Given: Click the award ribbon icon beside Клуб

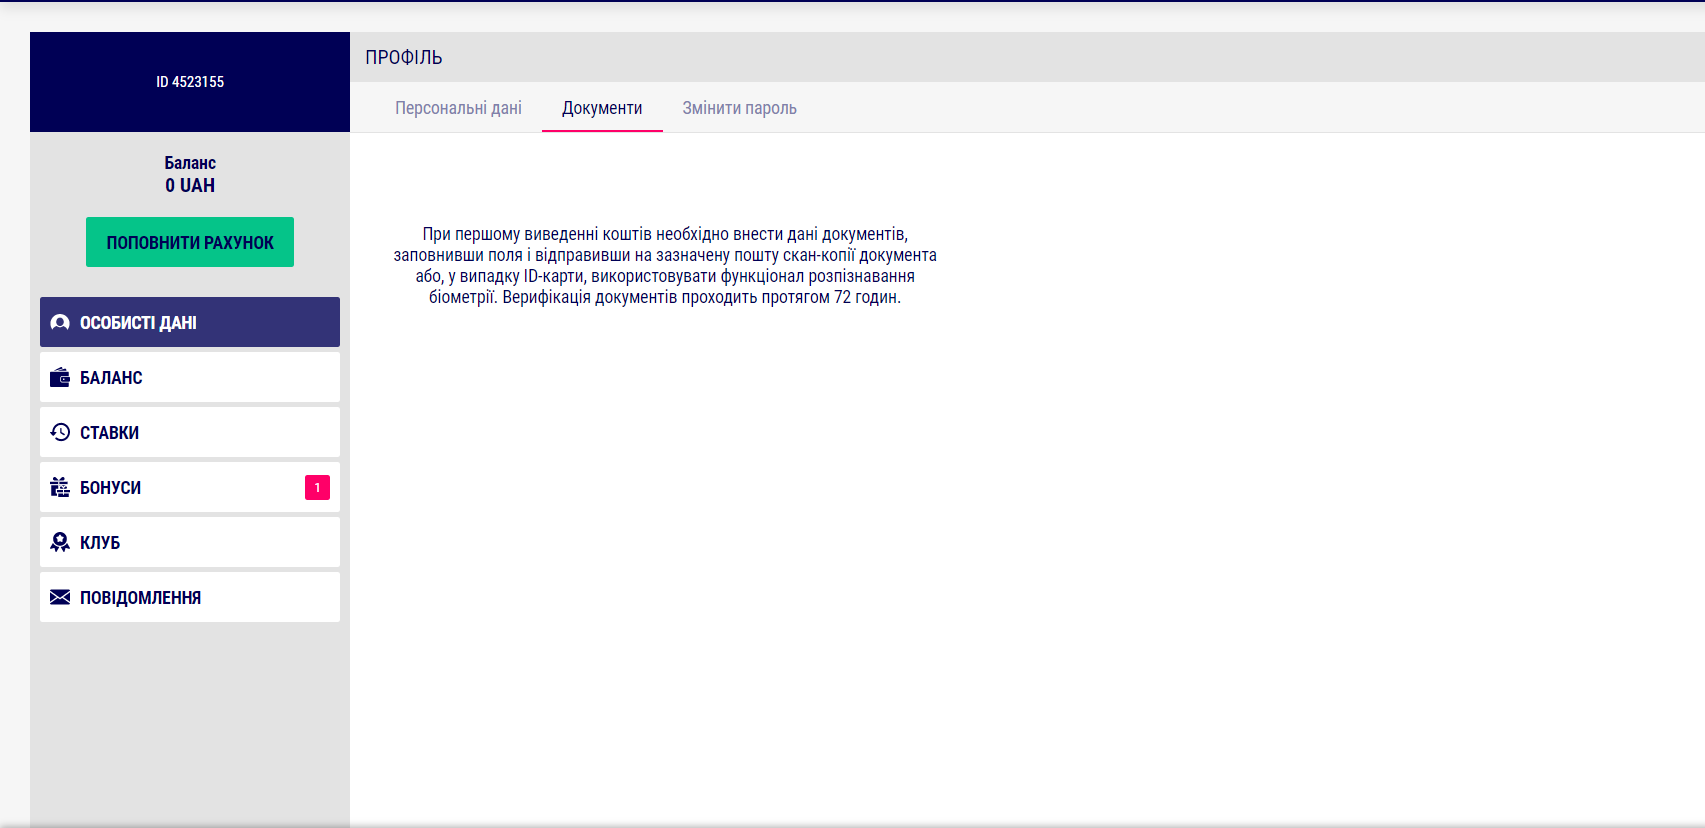Looking at the screenshot, I should coord(60,542).
